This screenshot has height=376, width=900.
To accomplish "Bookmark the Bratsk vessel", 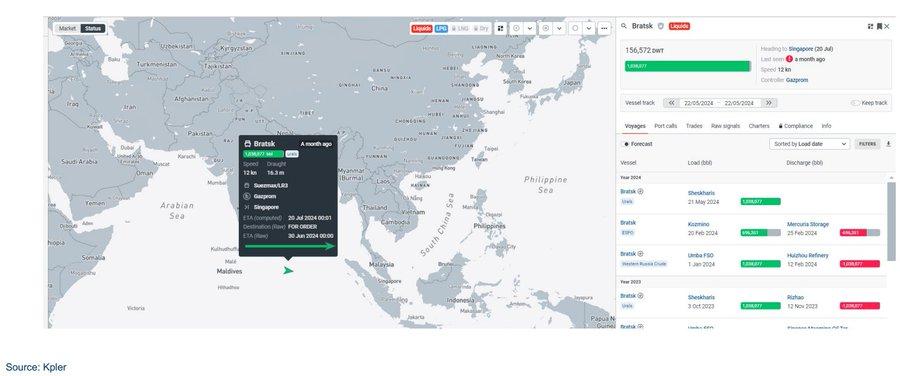I will pyautogui.click(x=879, y=26).
